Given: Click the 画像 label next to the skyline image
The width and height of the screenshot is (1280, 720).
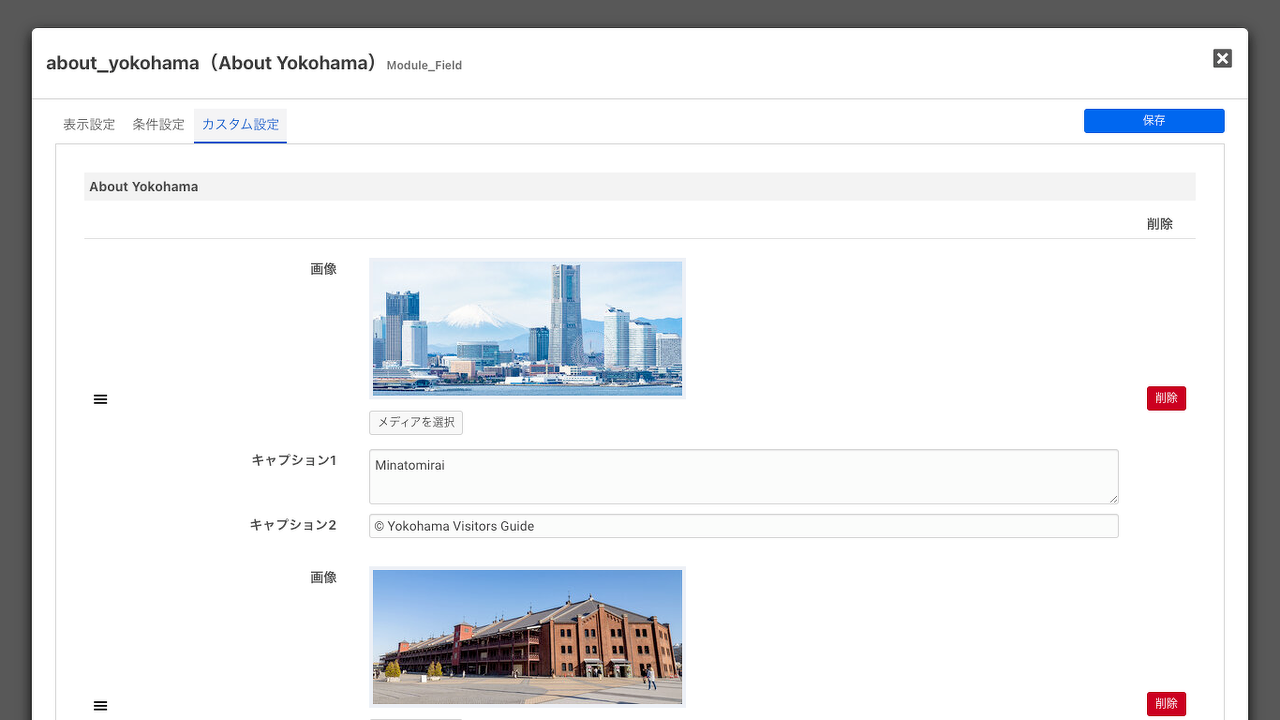Looking at the screenshot, I should pos(323,269).
